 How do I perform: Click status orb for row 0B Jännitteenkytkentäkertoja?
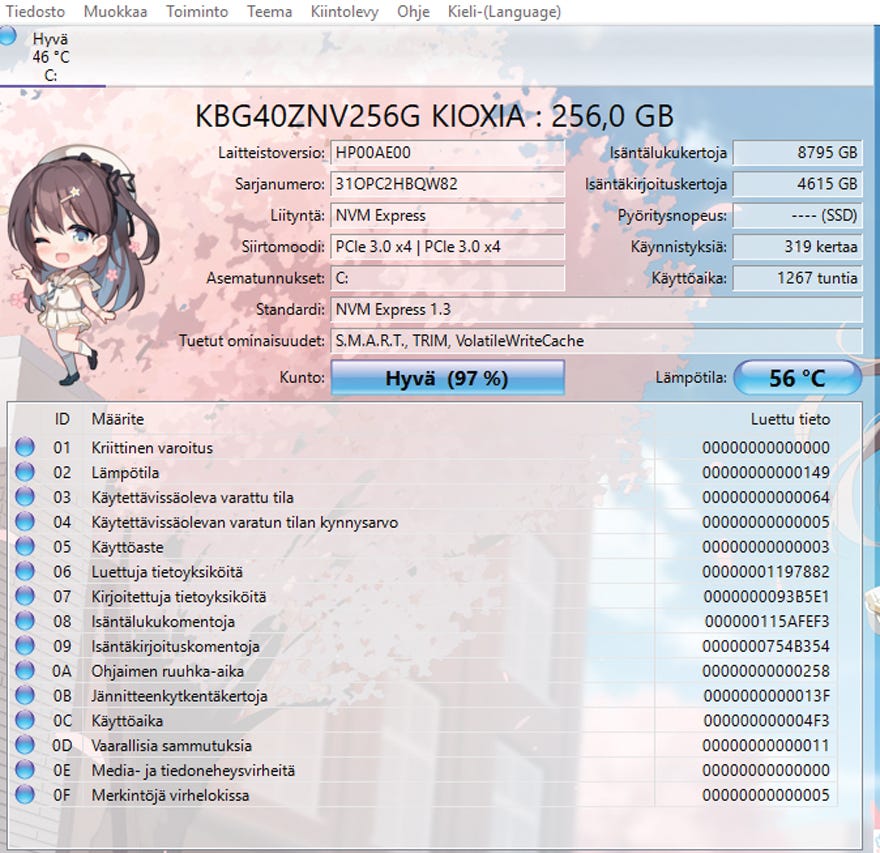tap(25, 695)
